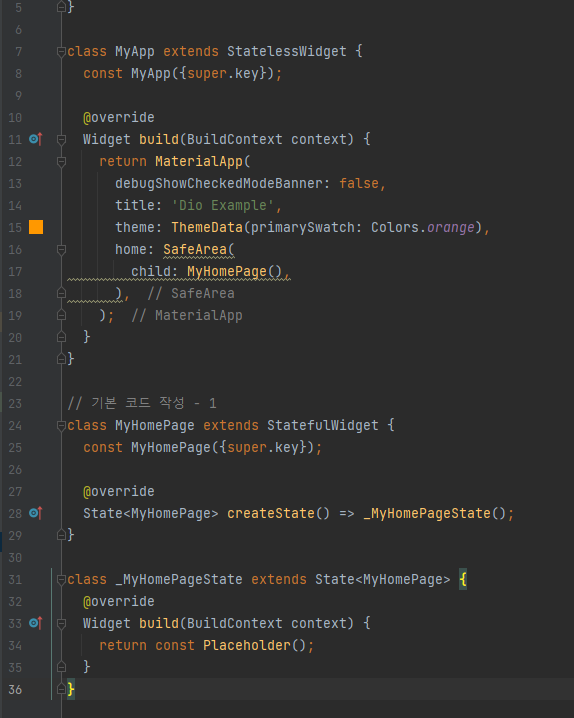Click the Placeholder() widget call
Viewport: 574px width, 718px height.
(x=255, y=645)
